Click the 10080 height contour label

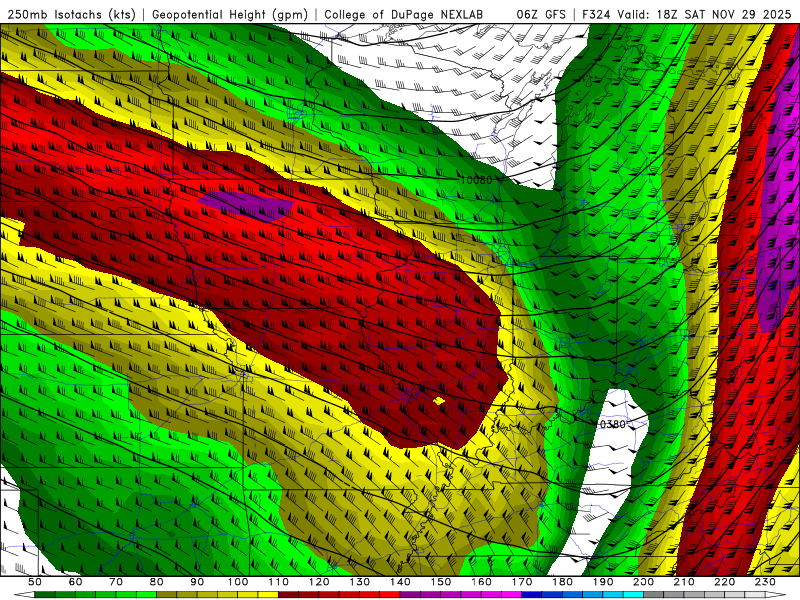(476, 180)
